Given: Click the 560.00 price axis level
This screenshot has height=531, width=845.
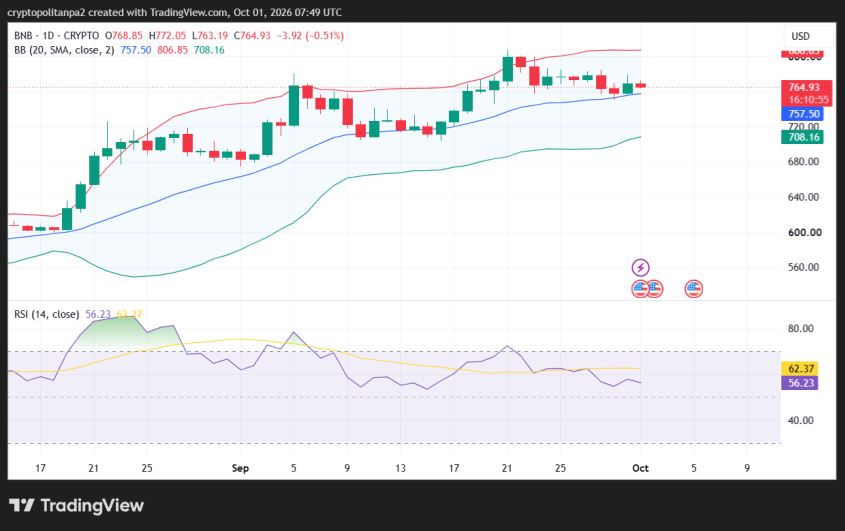Looking at the screenshot, I should pos(804,267).
